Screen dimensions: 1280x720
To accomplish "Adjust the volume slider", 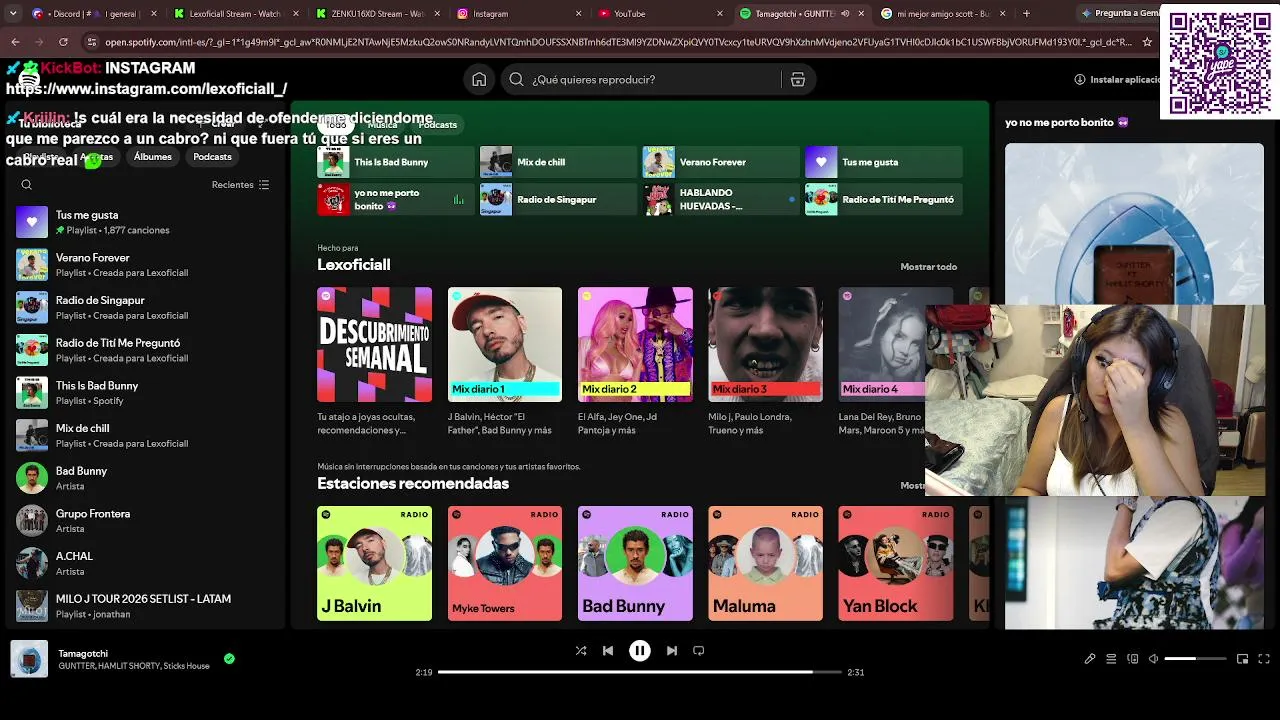I will pos(1195,659).
